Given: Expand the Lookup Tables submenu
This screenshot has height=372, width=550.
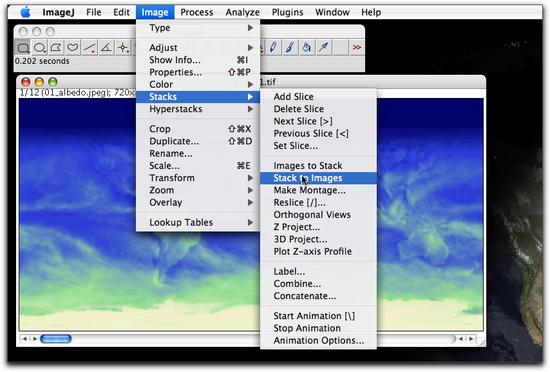Looking at the screenshot, I should [x=198, y=222].
